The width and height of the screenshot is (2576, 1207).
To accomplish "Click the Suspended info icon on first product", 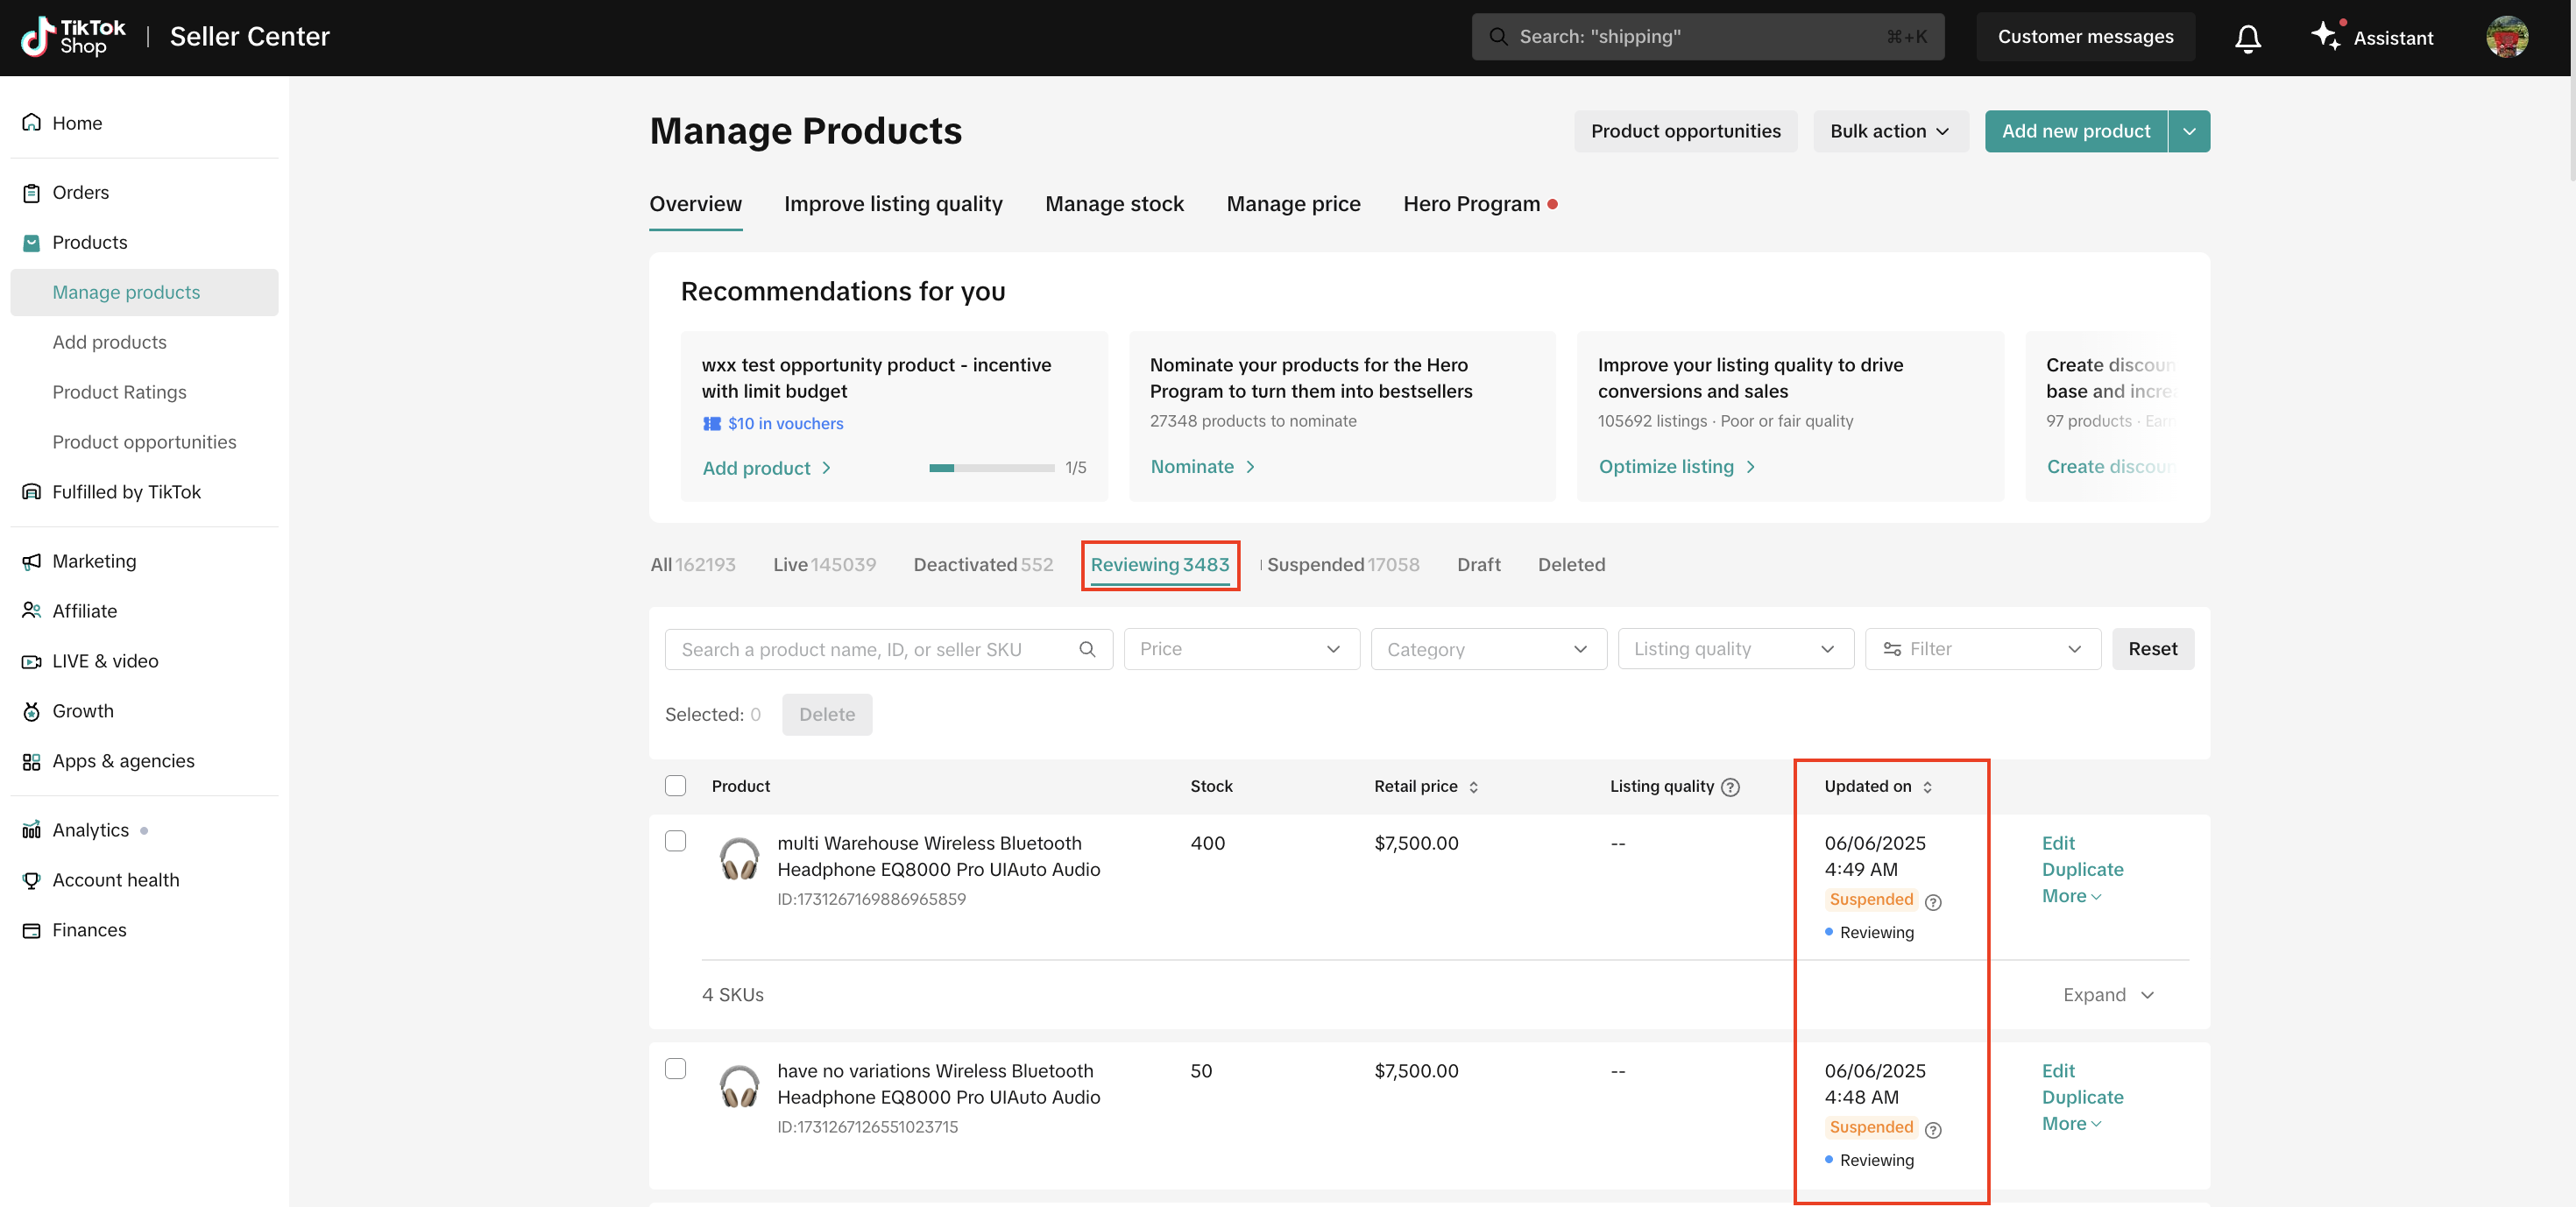I will click(x=1933, y=902).
